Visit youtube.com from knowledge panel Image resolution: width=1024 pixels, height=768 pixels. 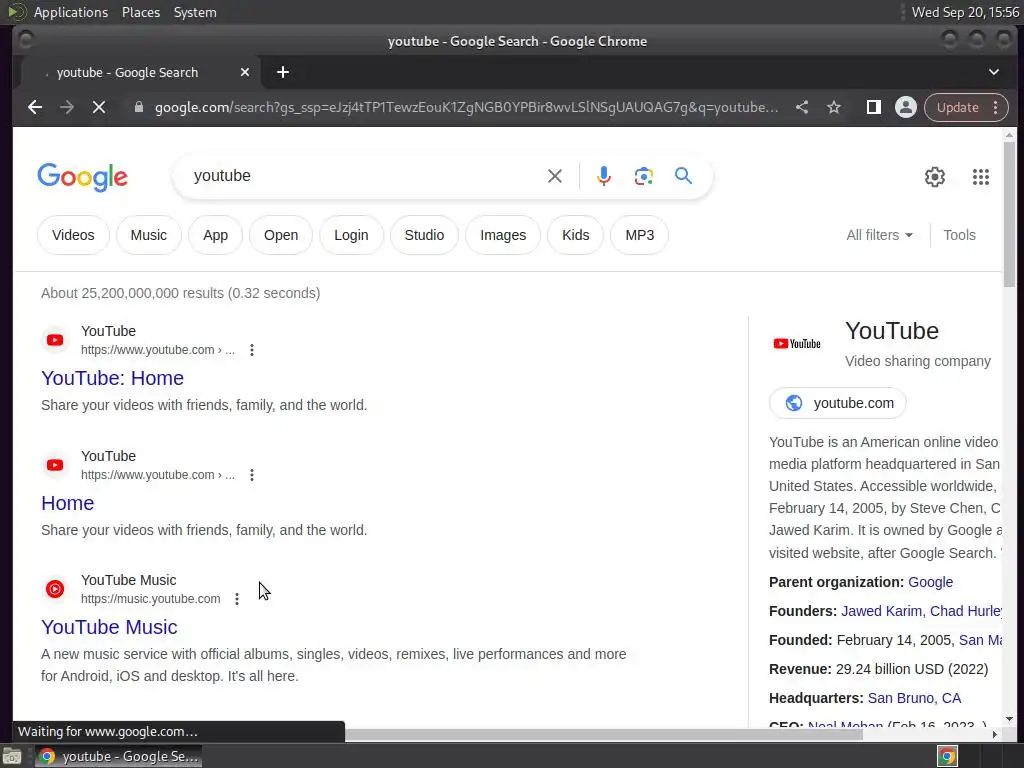[x=838, y=403]
